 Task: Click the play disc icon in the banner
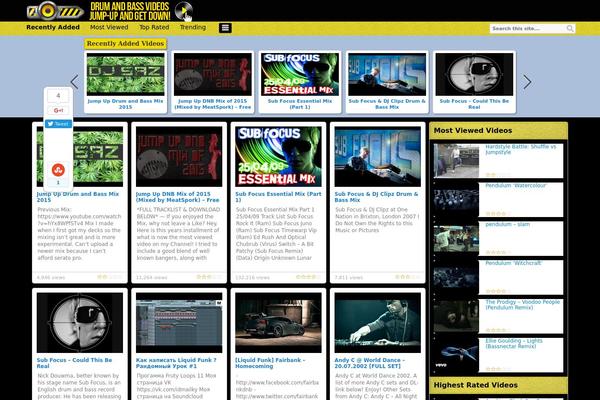(184, 11)
